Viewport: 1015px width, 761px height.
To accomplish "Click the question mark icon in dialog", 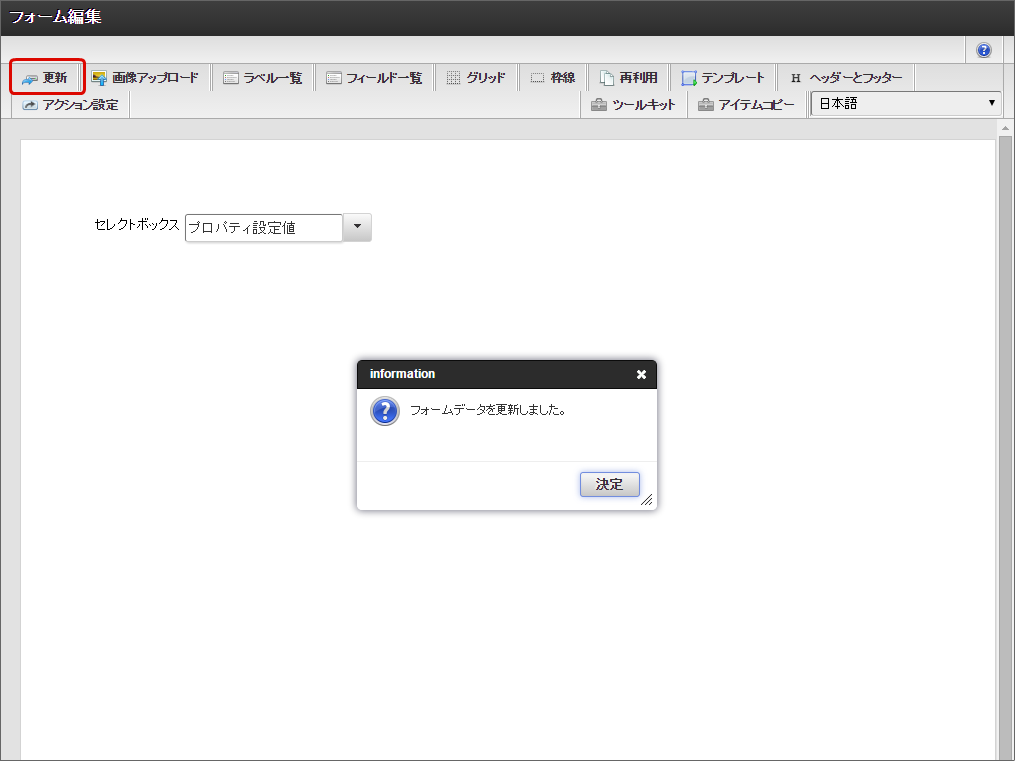I will click(385, 411).
